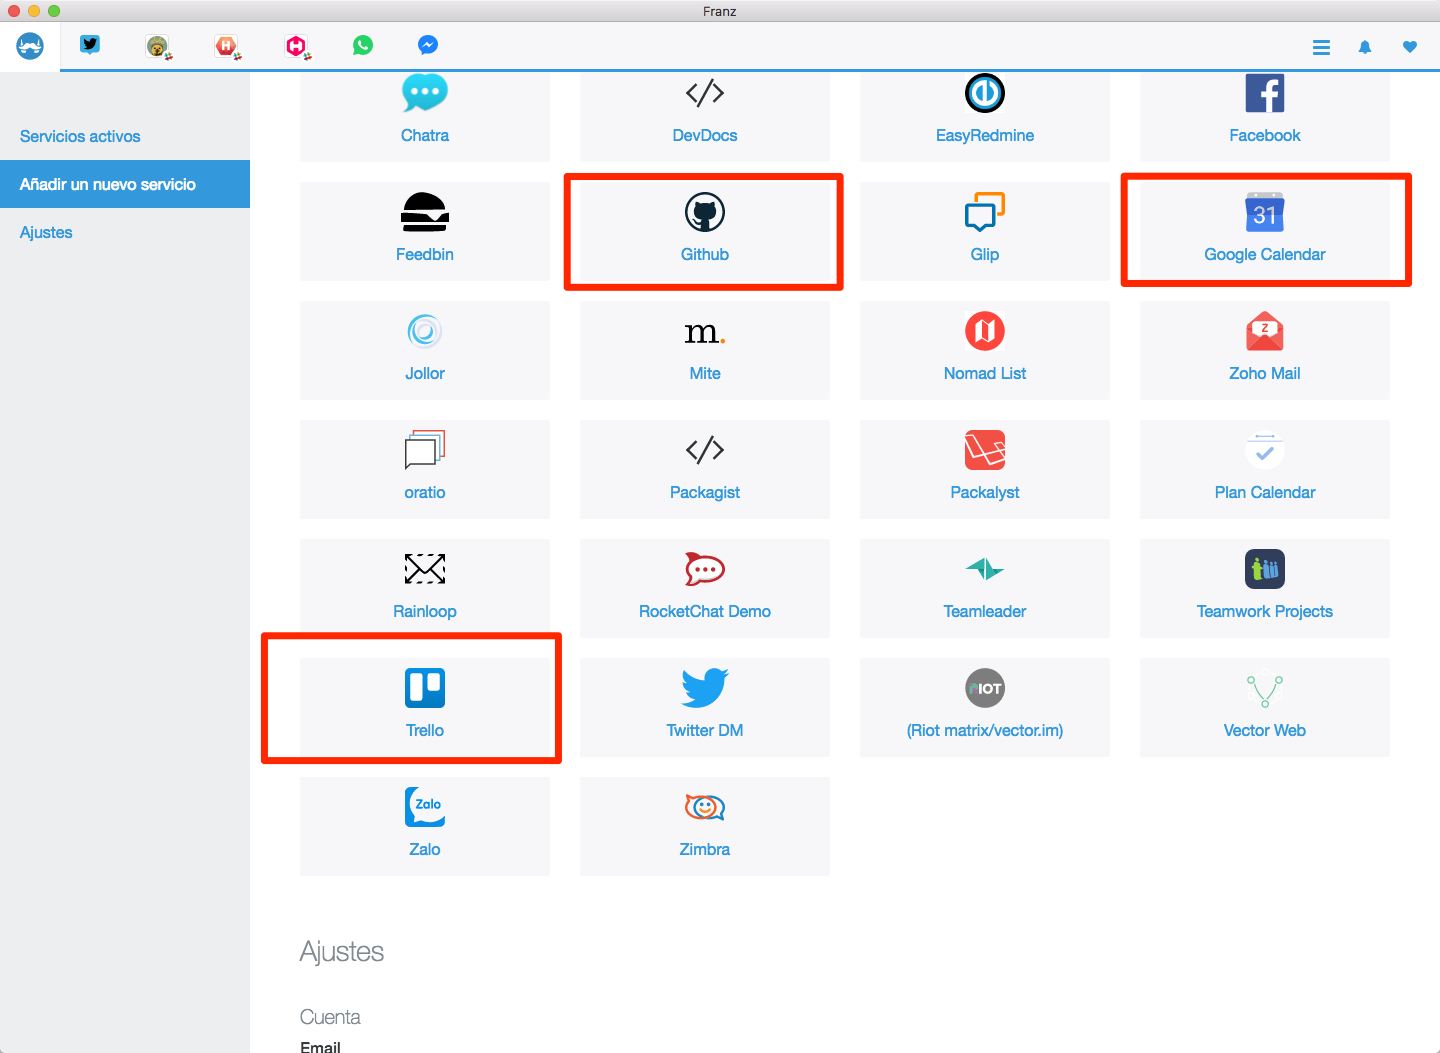The width and height of the screenshot is (1440, 1053).
Task: Select the Teamwork Projects tile
Action: 1264,588
